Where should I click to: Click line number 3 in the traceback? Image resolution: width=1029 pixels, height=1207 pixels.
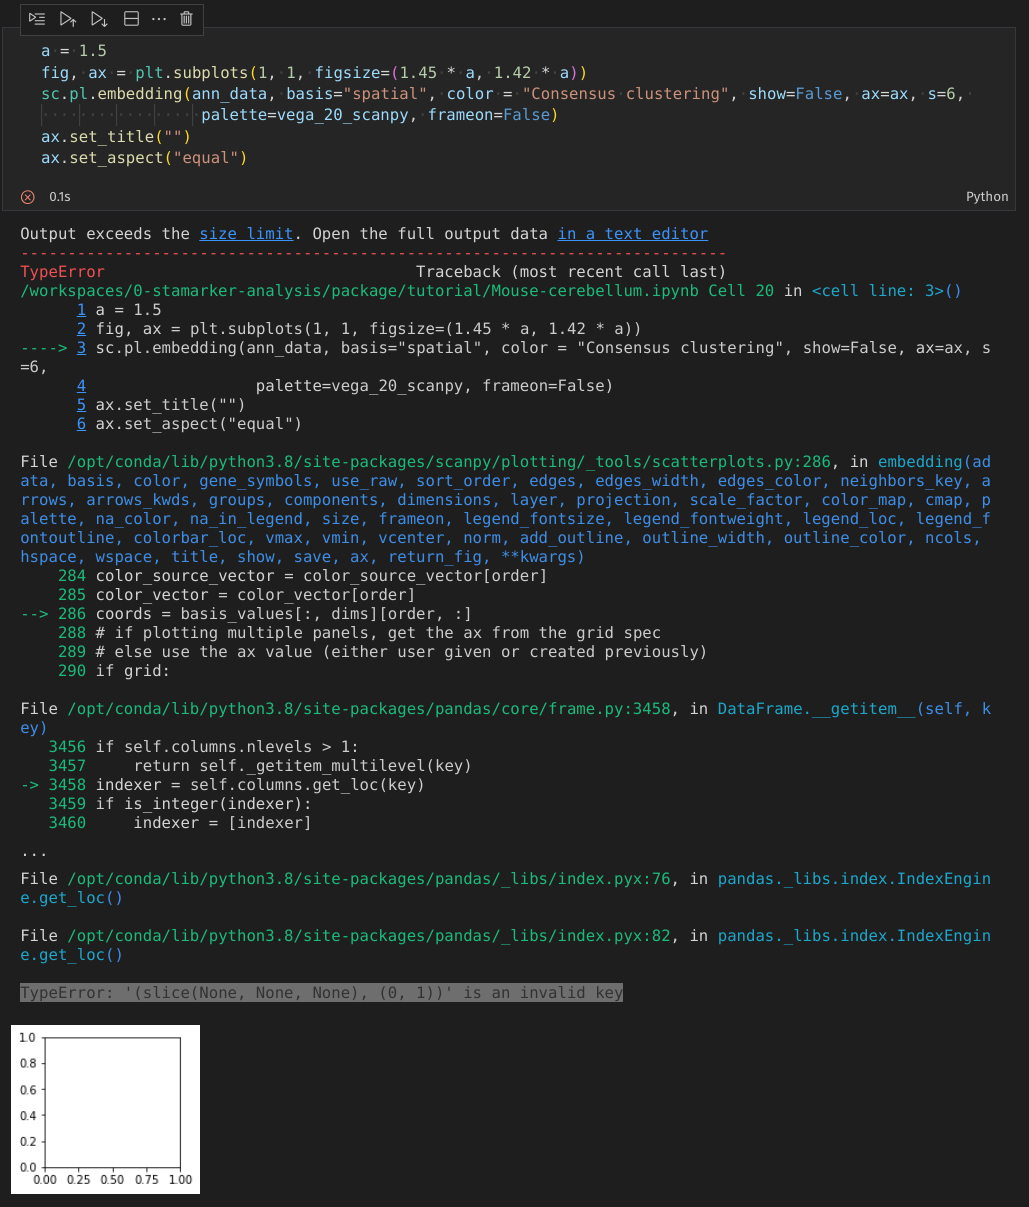(81, 347)
